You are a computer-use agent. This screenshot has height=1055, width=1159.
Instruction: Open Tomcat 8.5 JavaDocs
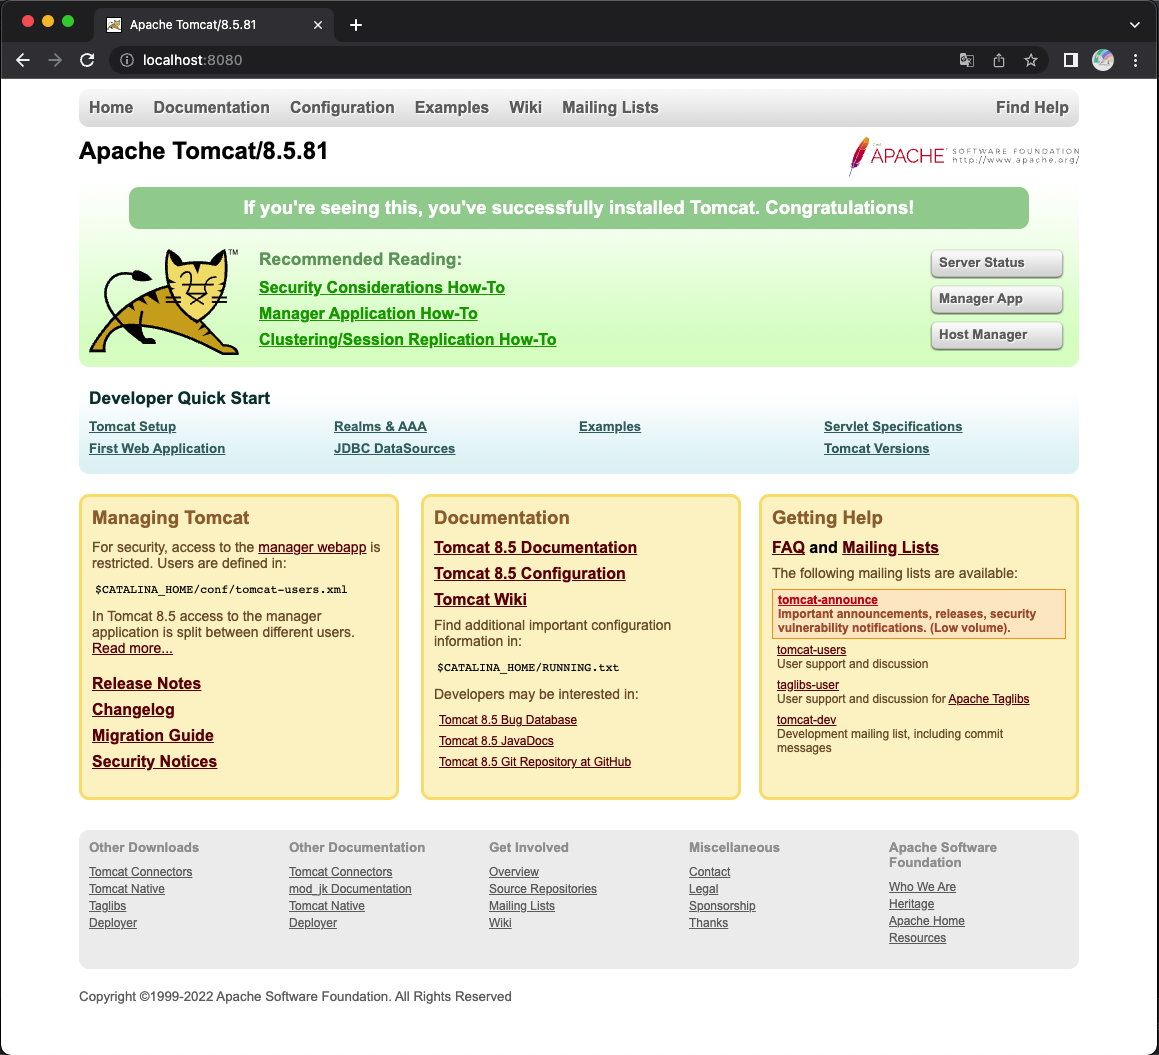496,741
